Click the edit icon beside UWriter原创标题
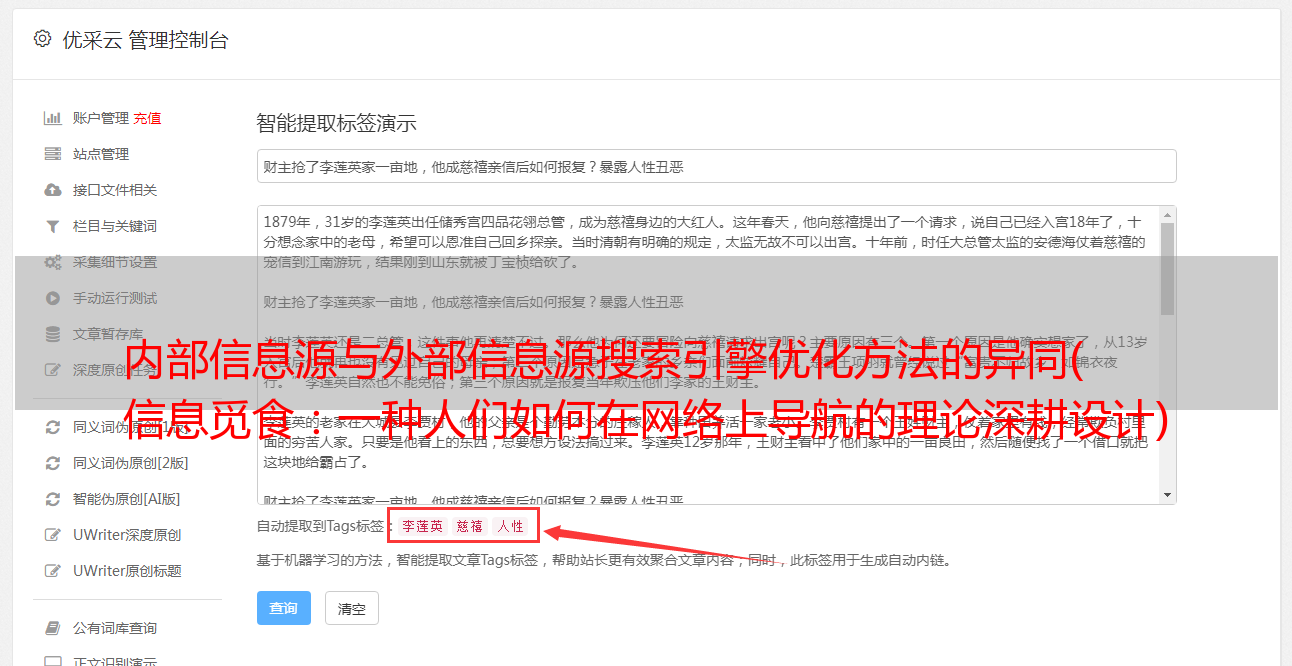 coord(53,571)
